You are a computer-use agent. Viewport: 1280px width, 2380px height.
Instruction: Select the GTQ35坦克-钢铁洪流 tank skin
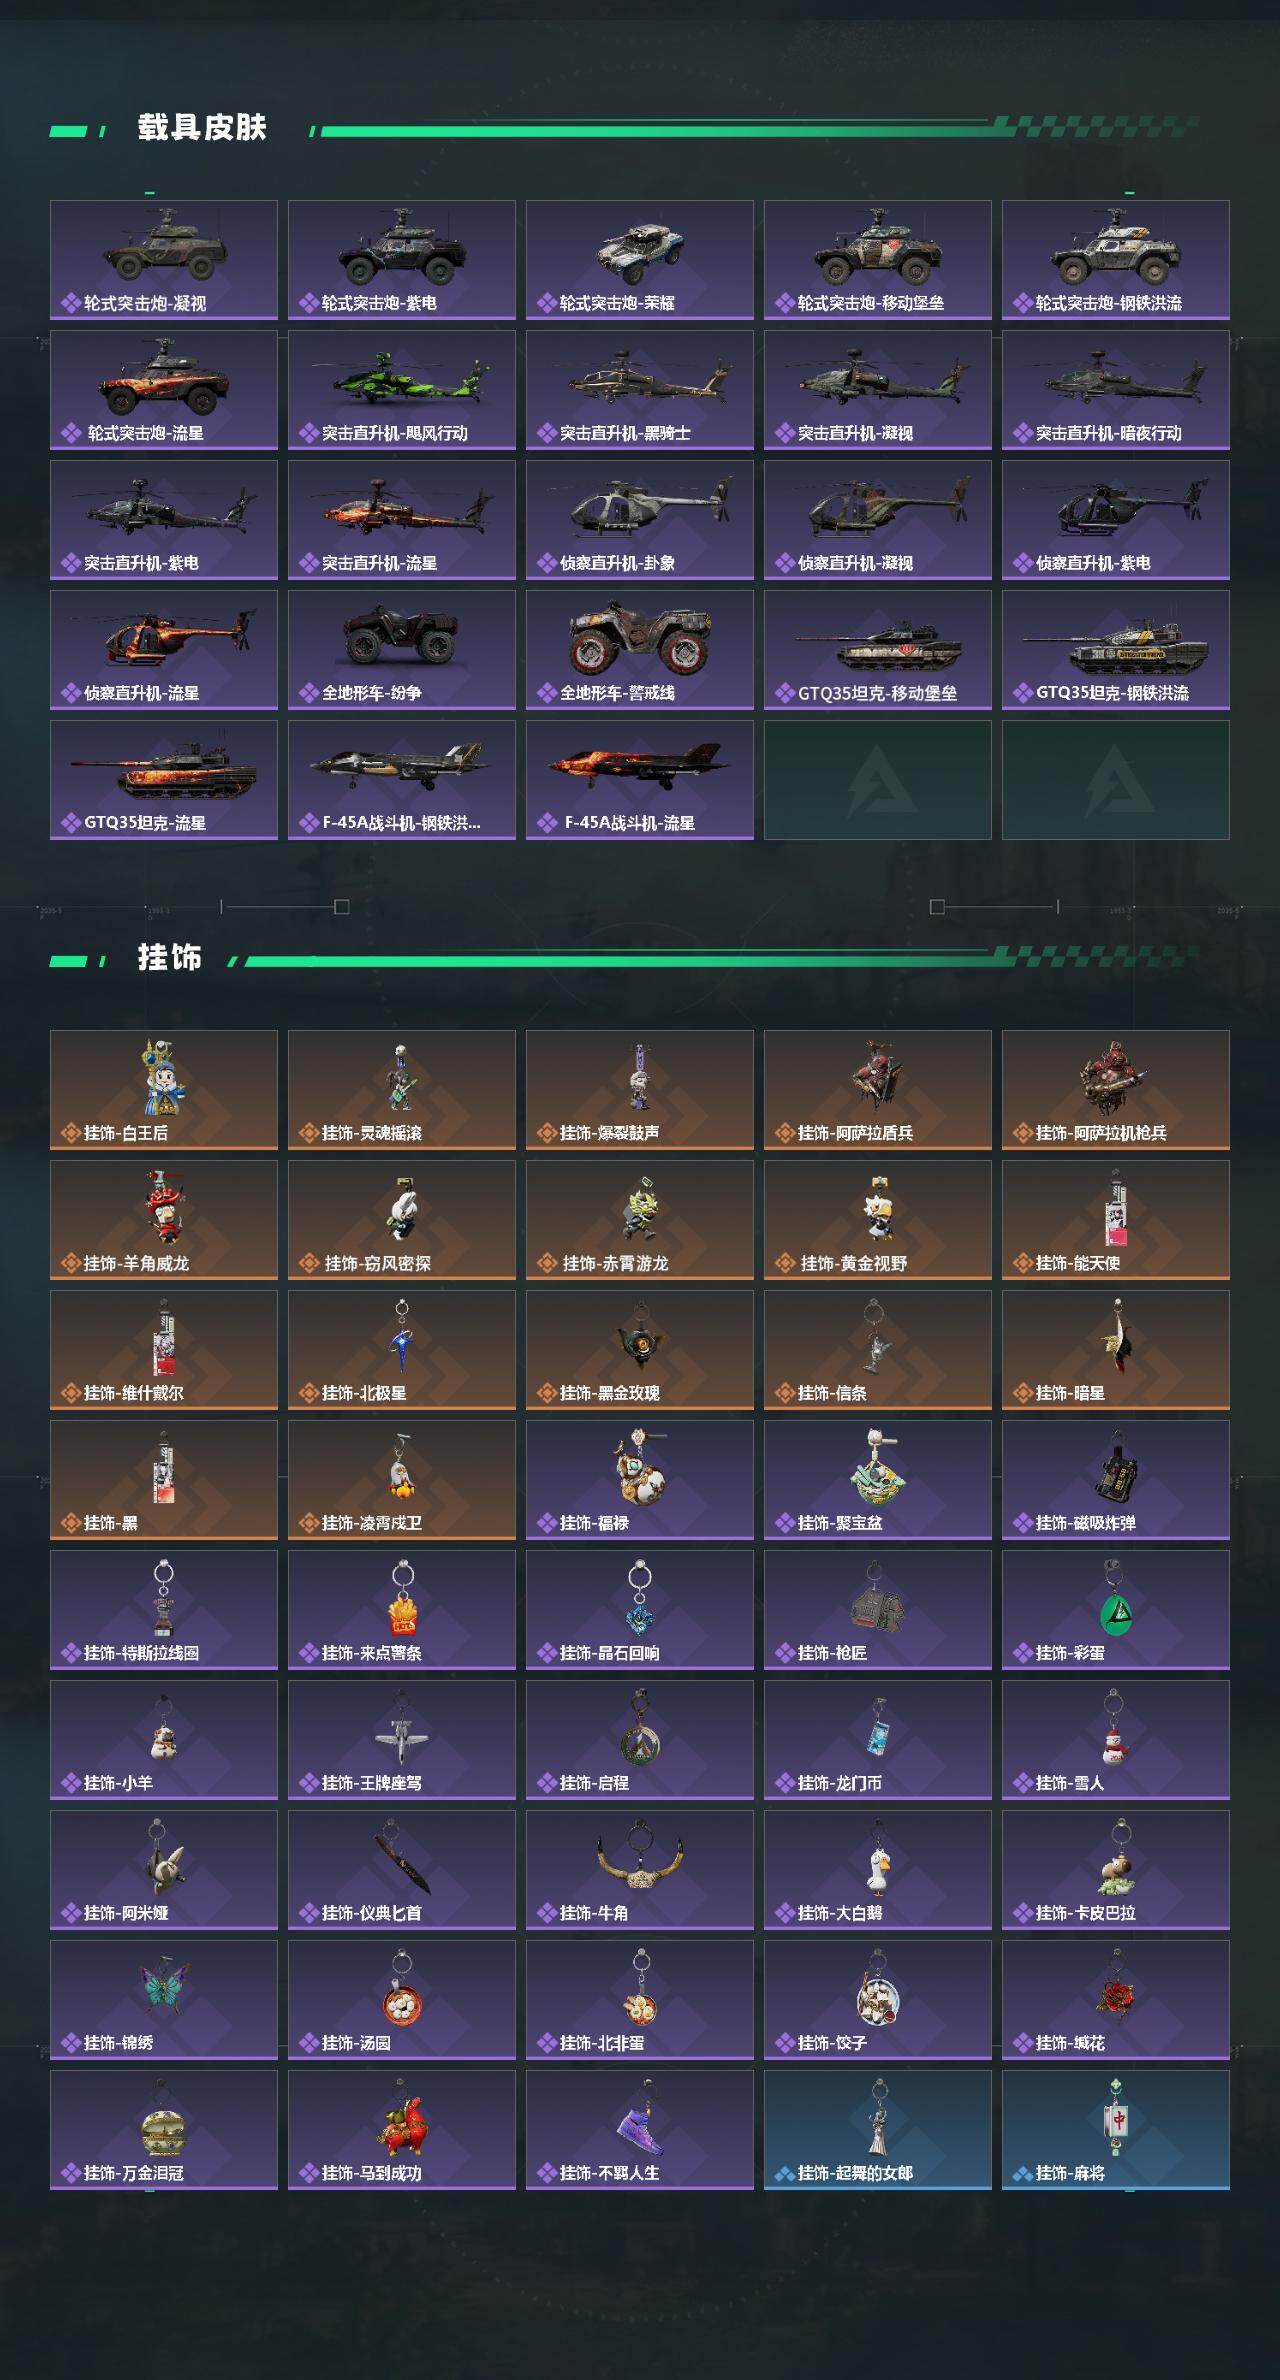(1116, 650)
